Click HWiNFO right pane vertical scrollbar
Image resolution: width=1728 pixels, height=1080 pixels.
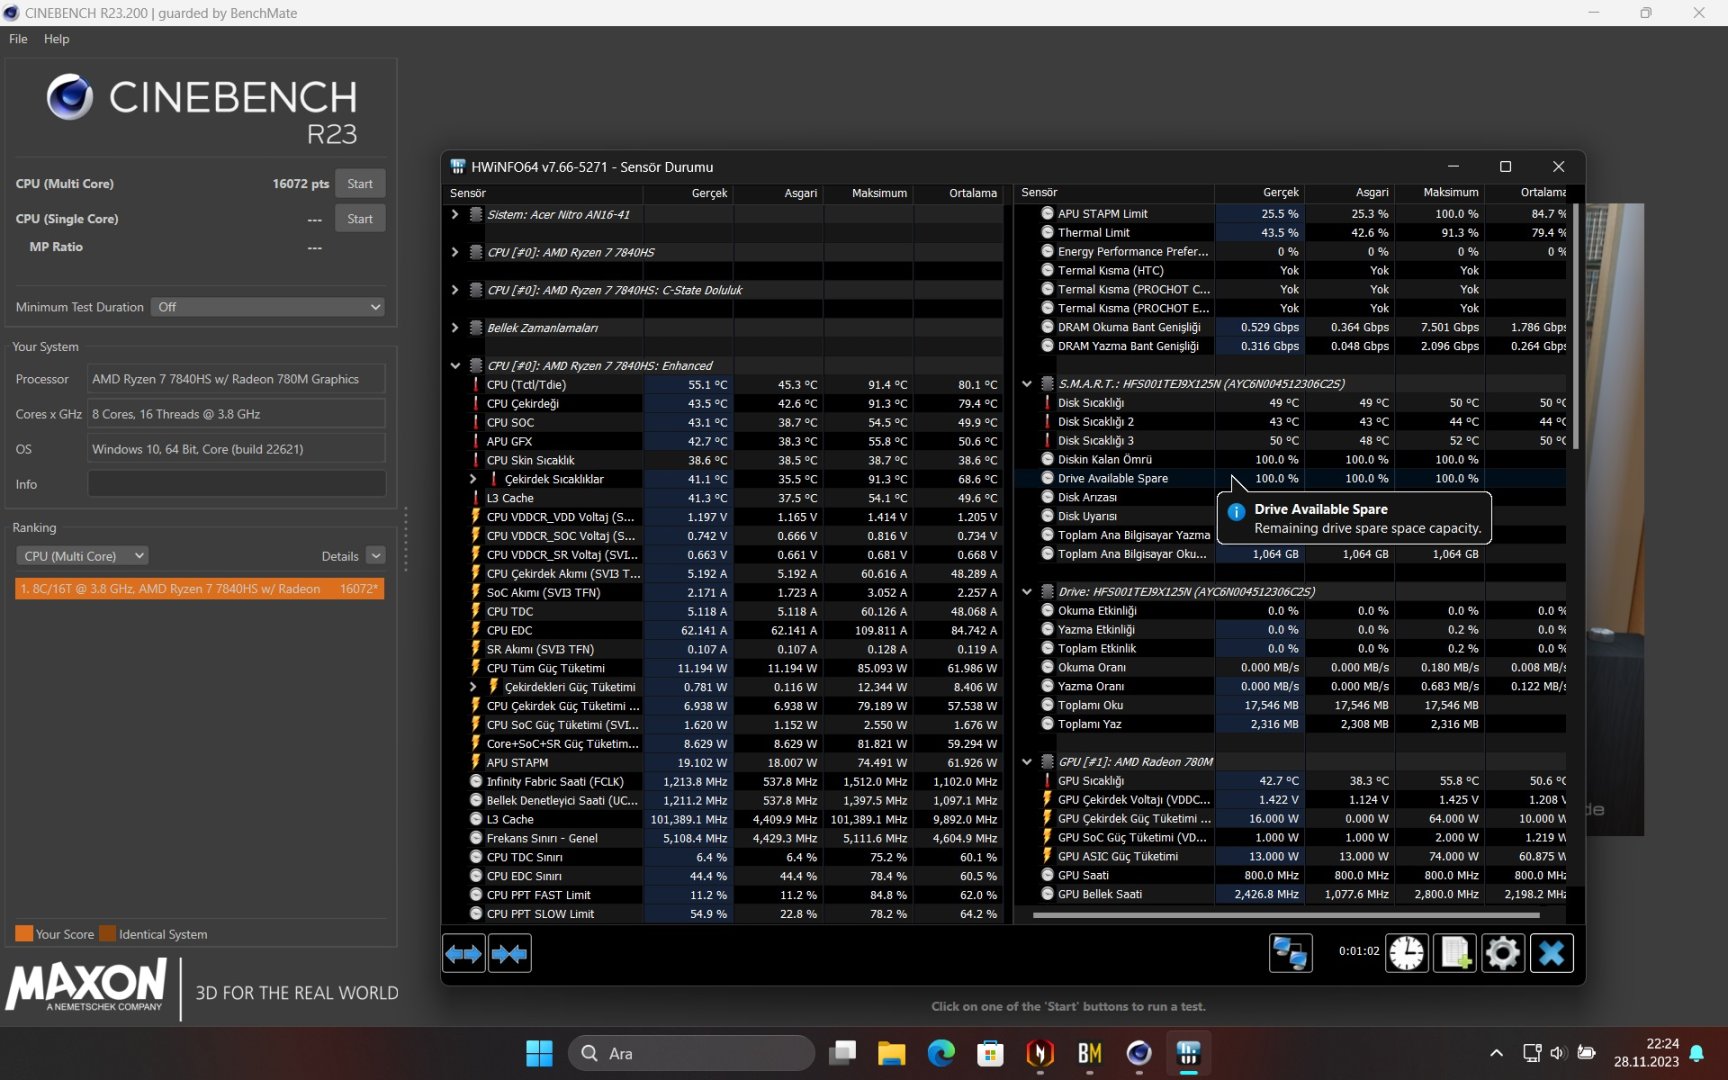click(1576, 326)
